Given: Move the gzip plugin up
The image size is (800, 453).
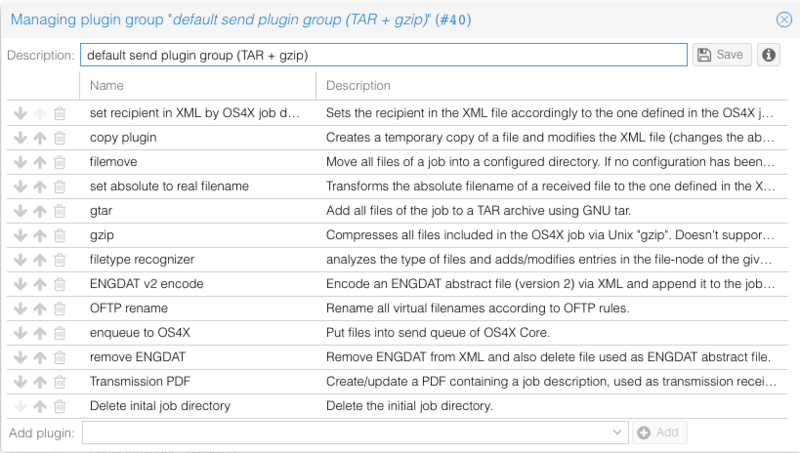Looking at the screenshot, I should 40,234.
